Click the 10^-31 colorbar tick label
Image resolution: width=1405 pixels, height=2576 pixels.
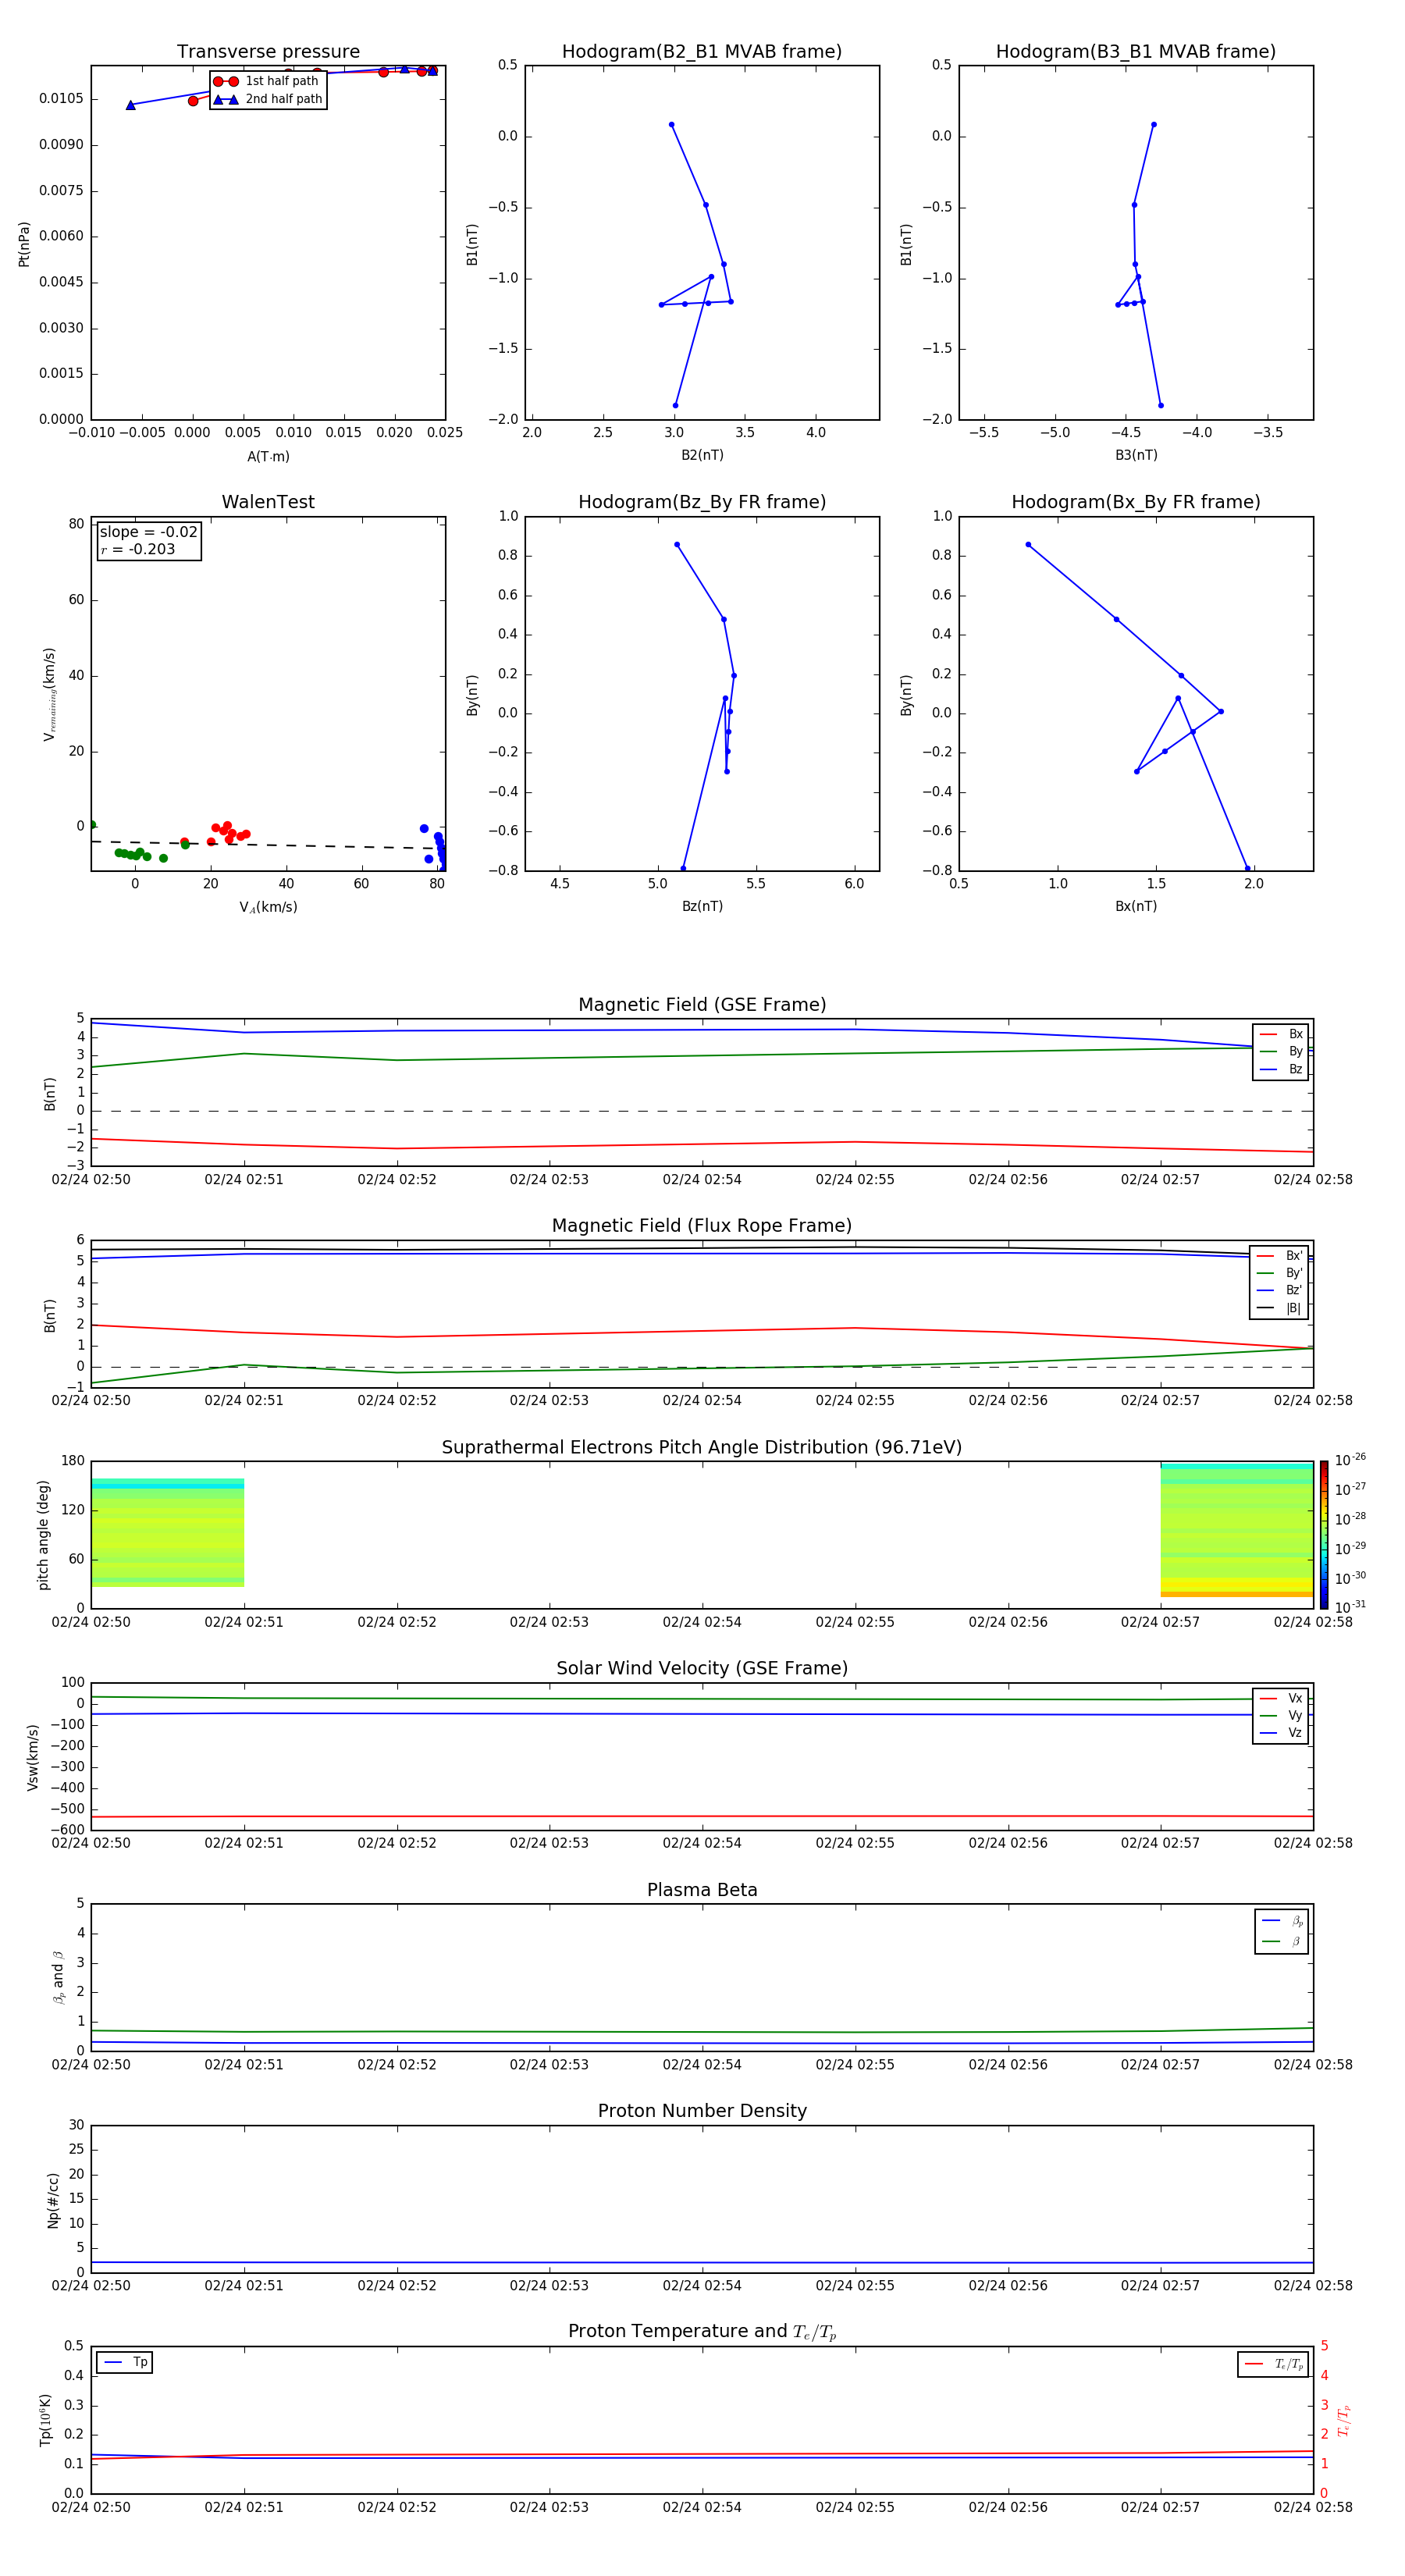(x=1349, y=1607)
